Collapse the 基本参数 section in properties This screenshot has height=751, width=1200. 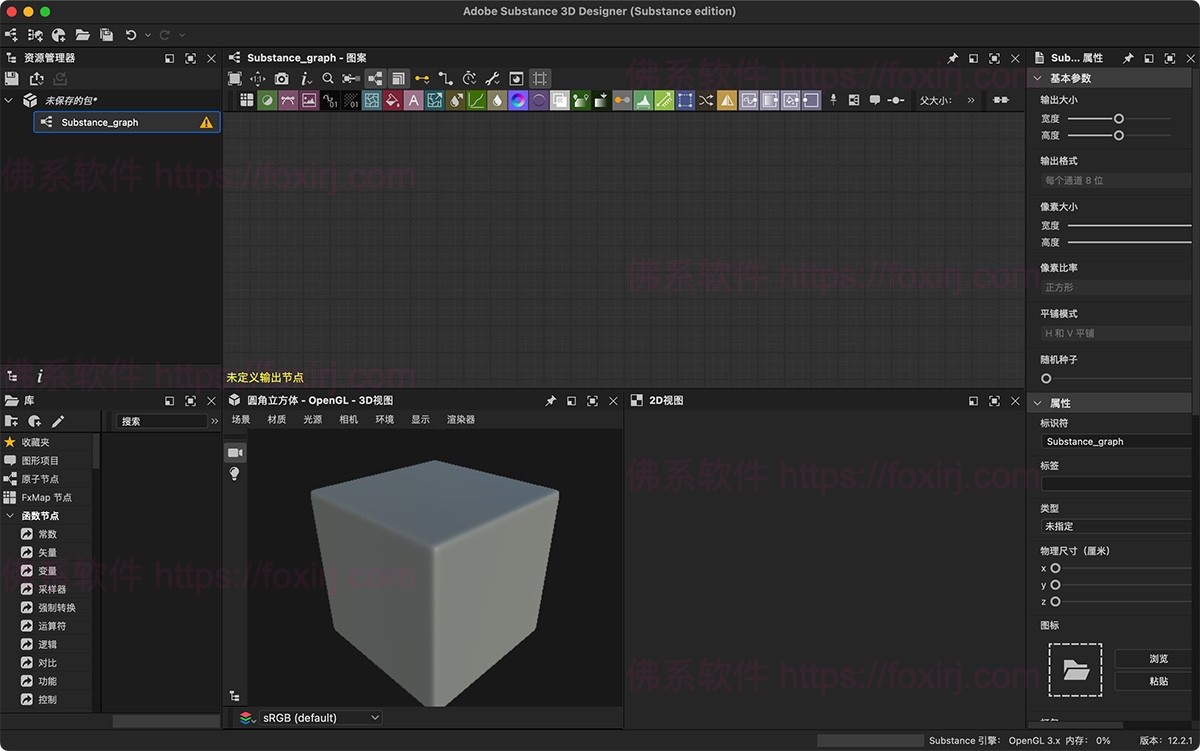click(x=1037, y=78)
